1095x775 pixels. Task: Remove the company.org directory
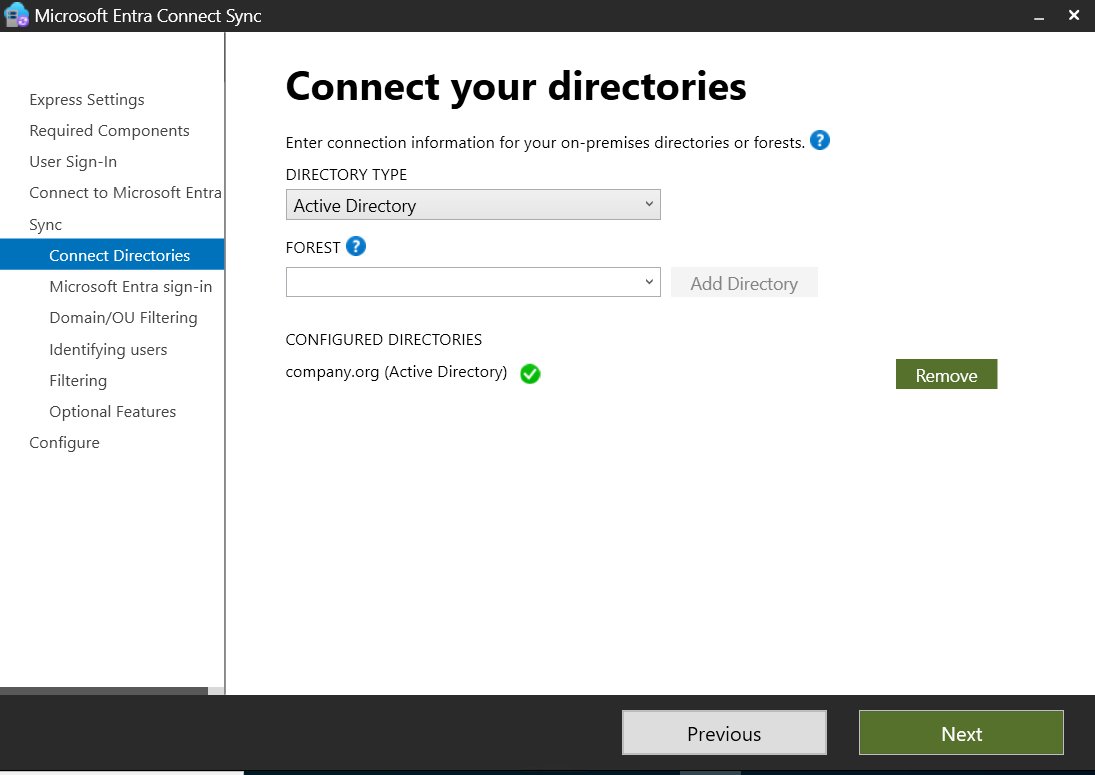946,375
